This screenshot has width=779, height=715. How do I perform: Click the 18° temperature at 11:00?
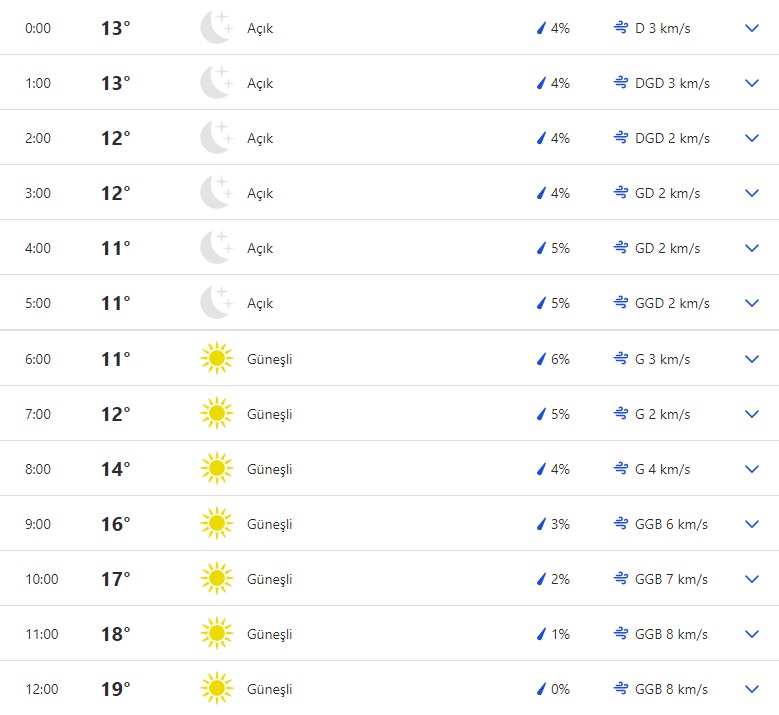[x=115, y=634]
